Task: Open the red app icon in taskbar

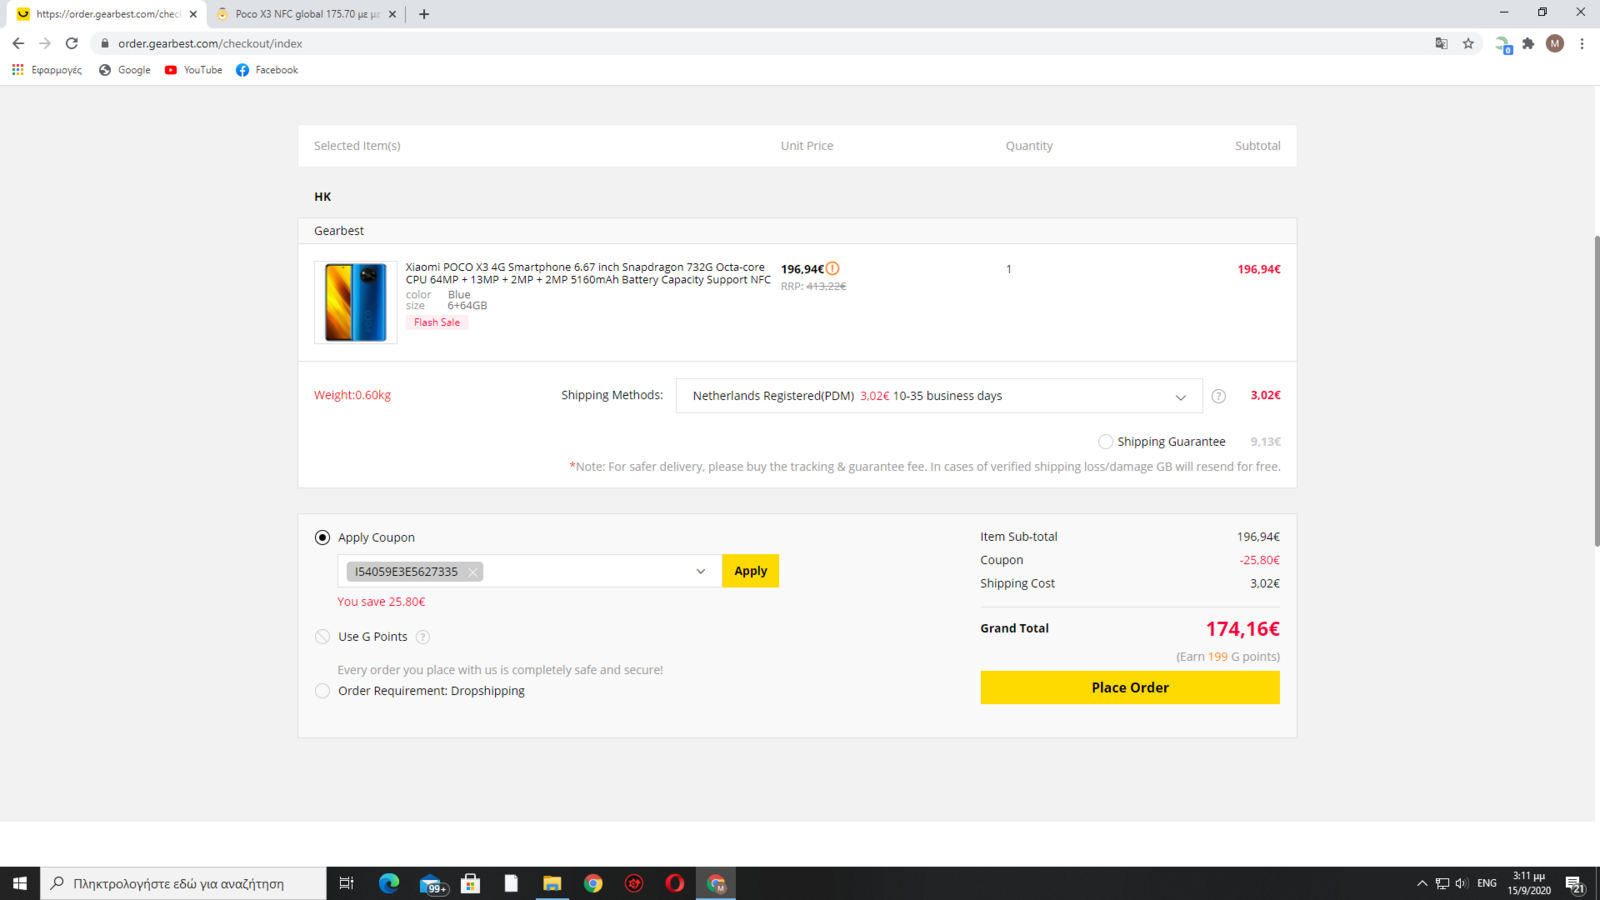Action: (x=634, y=883)
